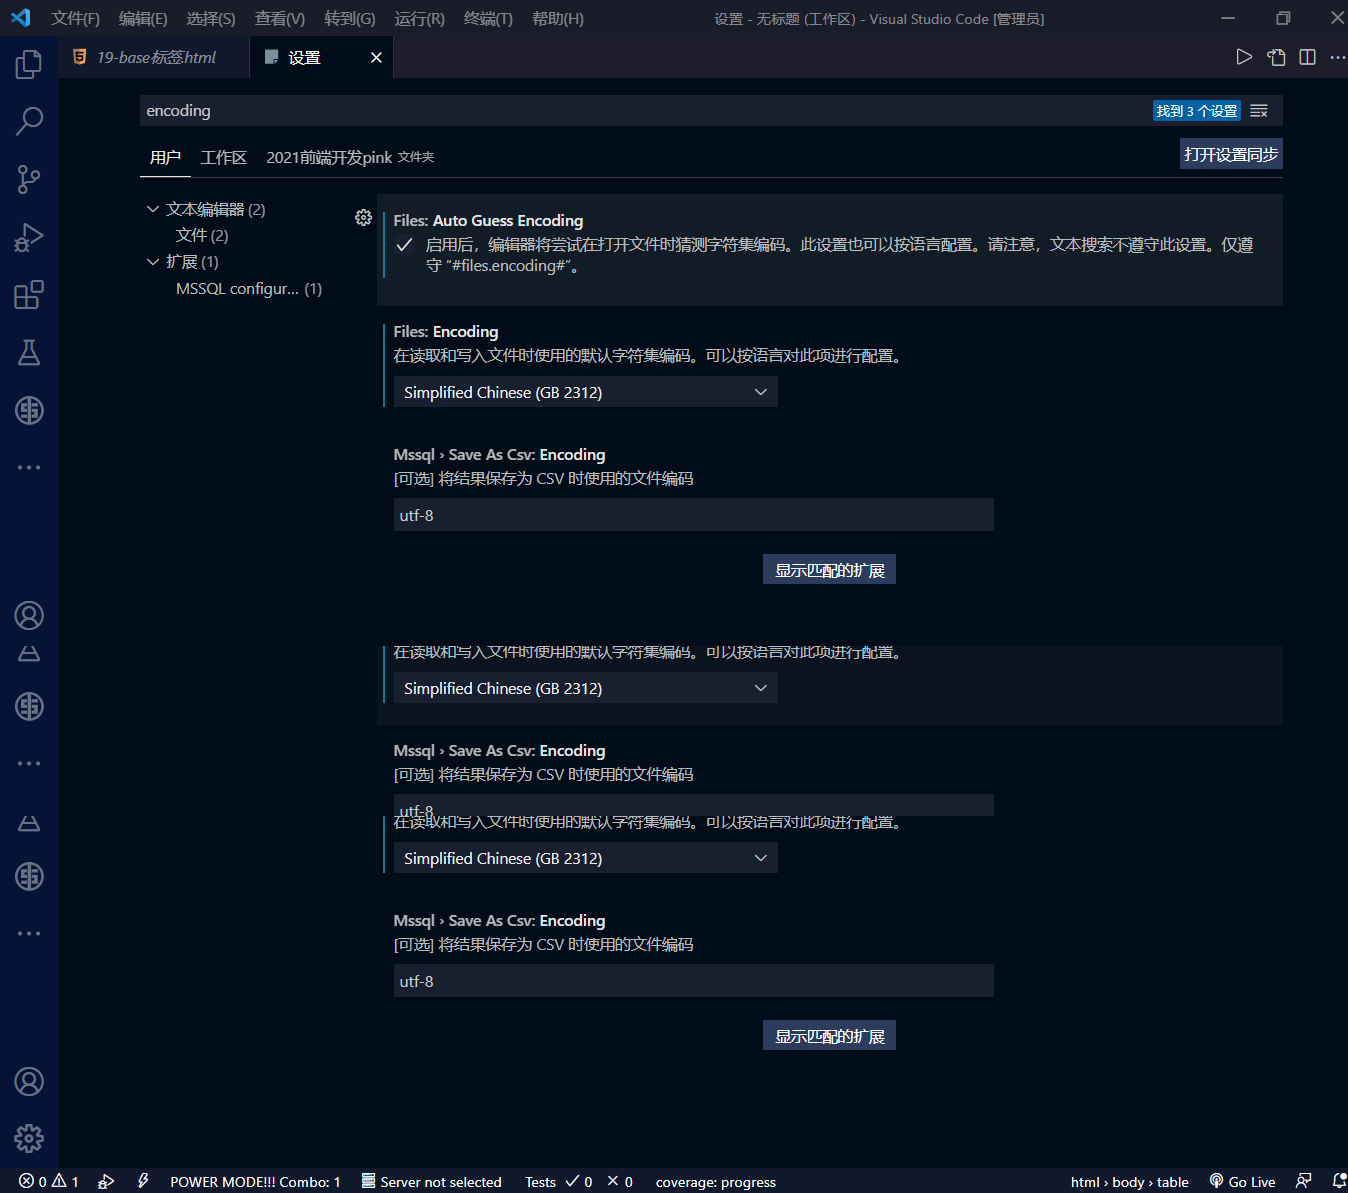
Task: Click Server not selected in status bar
Action: tap(431, 1181)
